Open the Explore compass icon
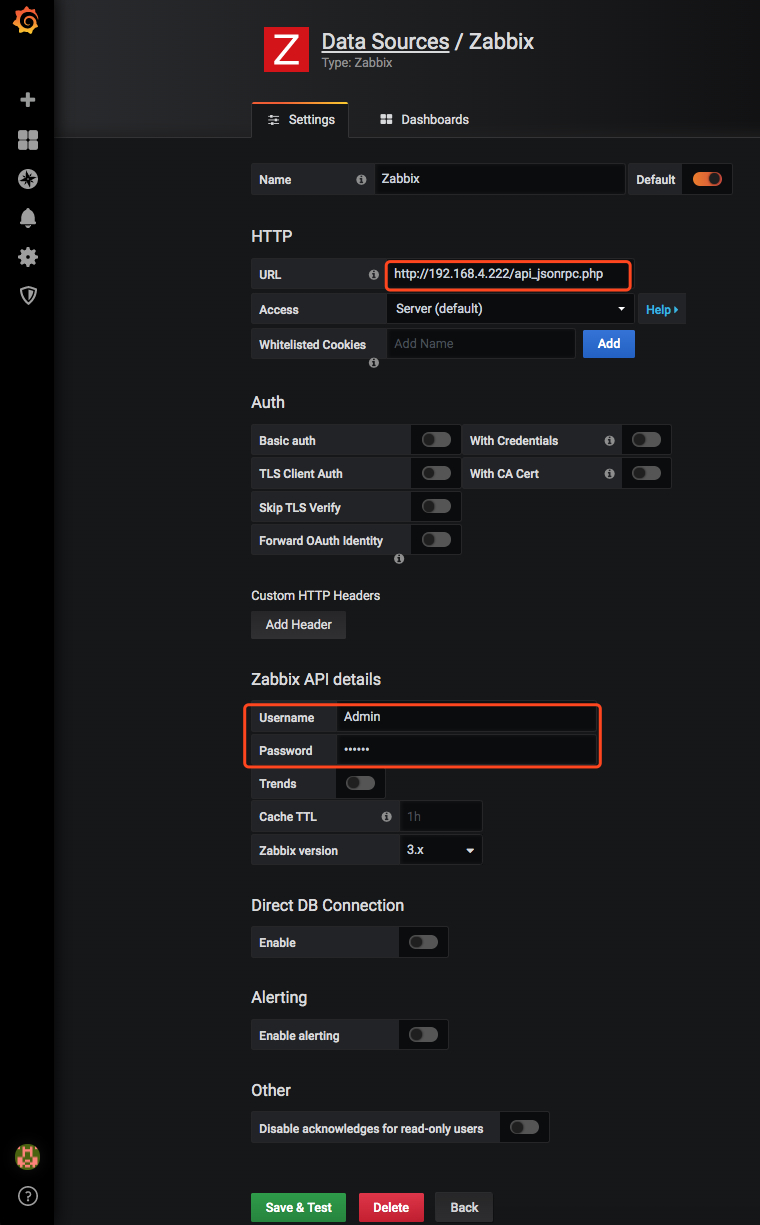The height and width of the screenshot is (1225, 760). (28, 179)
